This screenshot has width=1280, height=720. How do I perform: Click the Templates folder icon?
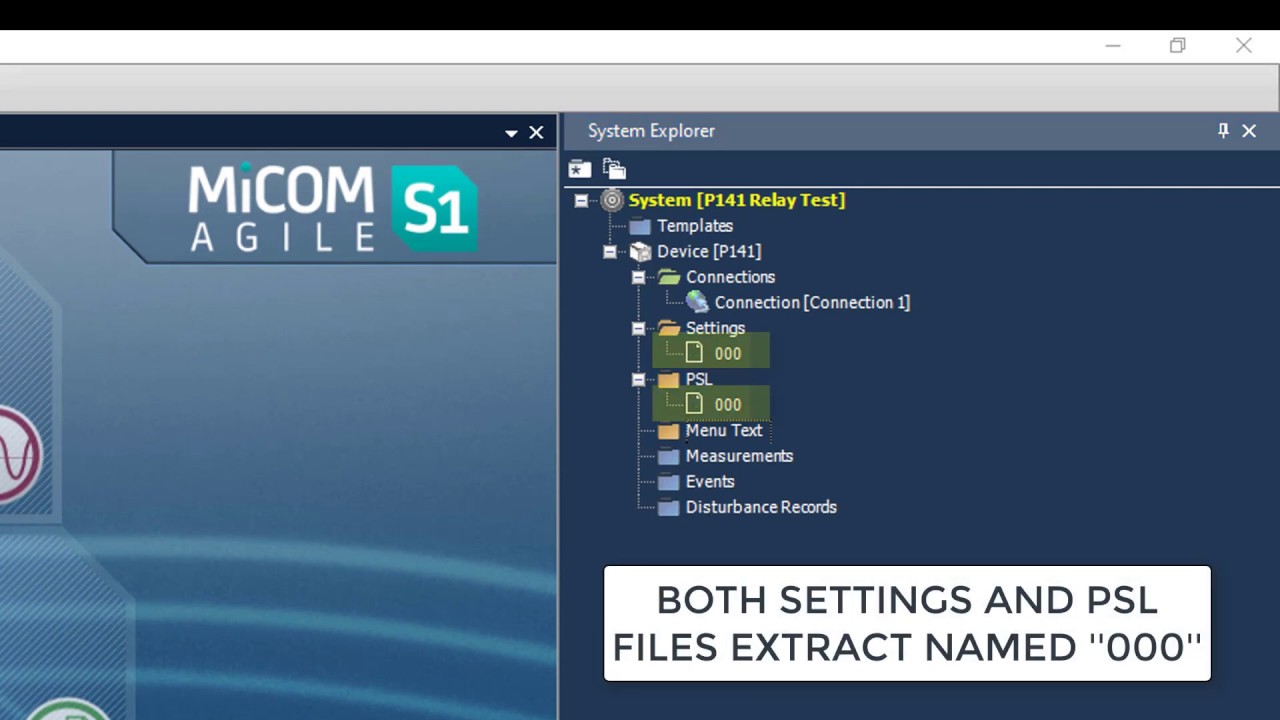tap(640, 226)
